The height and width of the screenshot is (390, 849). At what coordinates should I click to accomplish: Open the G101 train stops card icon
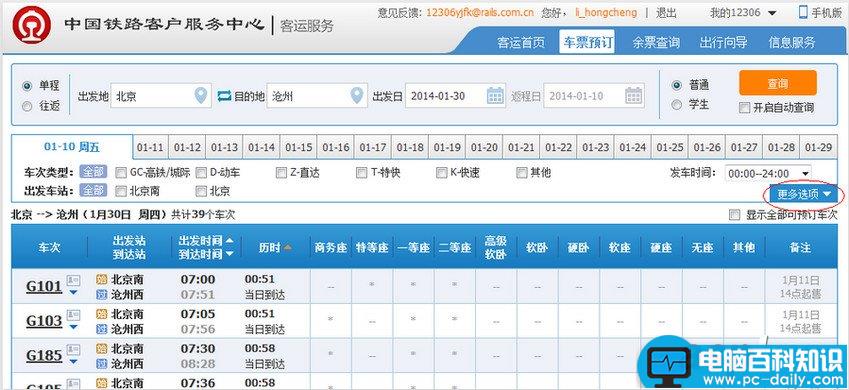pos(73,280)
